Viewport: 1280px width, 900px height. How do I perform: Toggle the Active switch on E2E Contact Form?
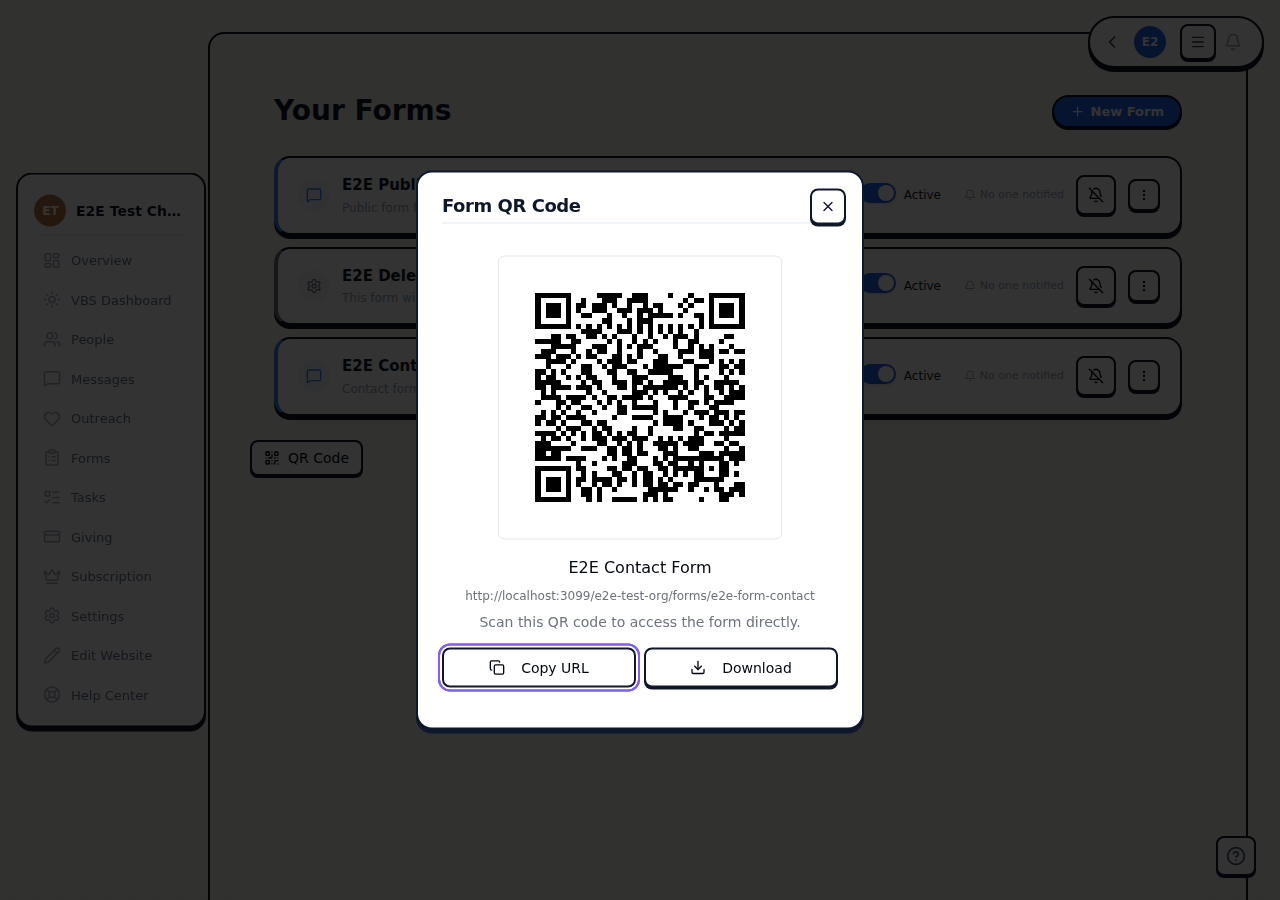[878, 373]
